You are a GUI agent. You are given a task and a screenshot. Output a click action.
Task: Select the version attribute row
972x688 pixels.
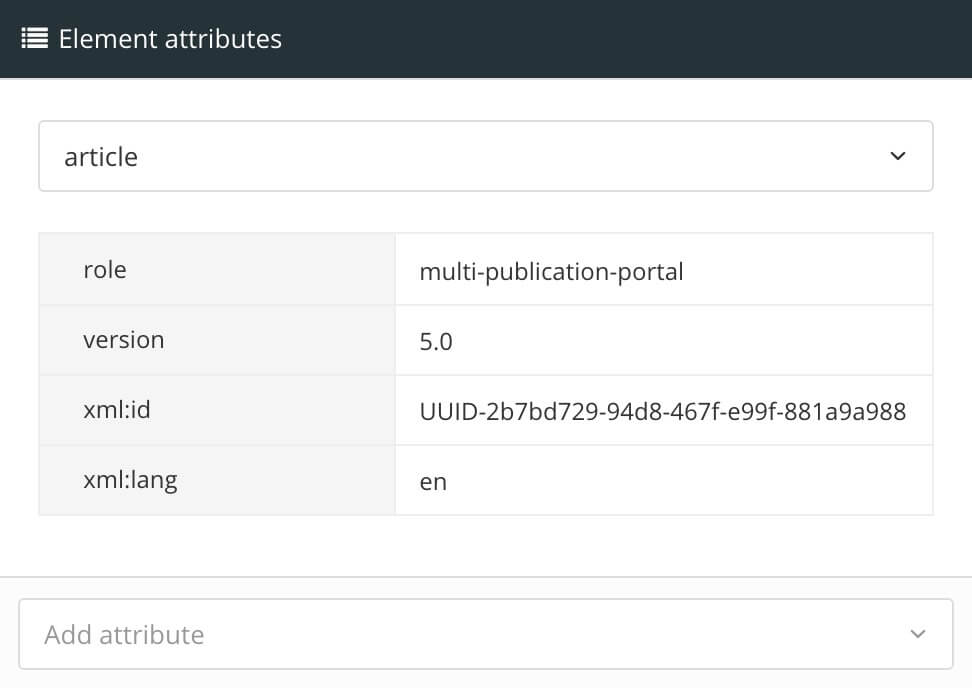[216, 340]
